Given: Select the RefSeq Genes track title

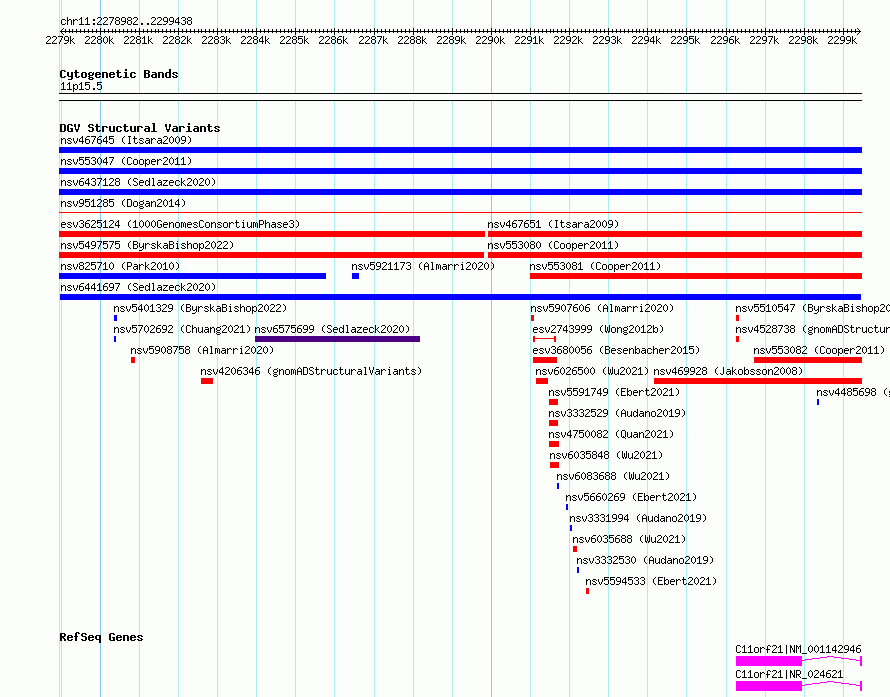Looking at the screenshot, I should (101, 637).
